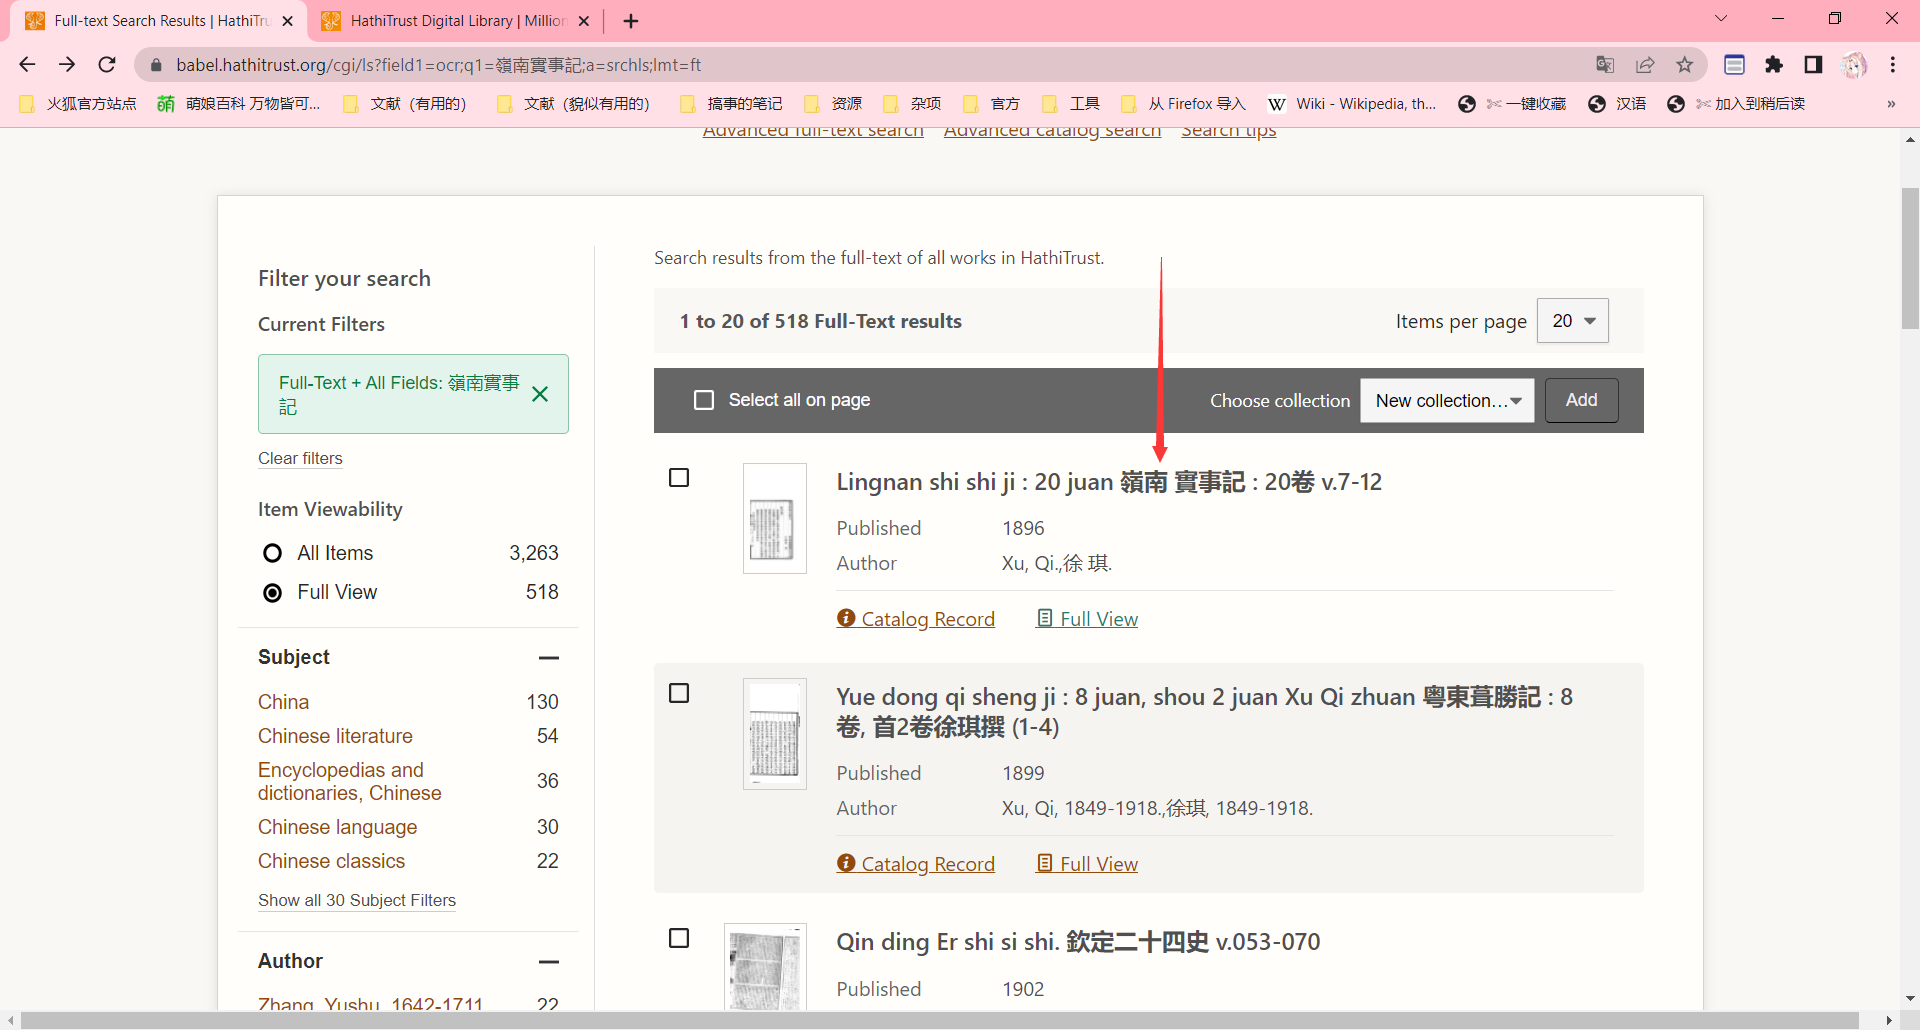Open the Qin ding Er shi si shi title
This screenshot has width=1920, height=1030.
click(x=1078, y=942)
